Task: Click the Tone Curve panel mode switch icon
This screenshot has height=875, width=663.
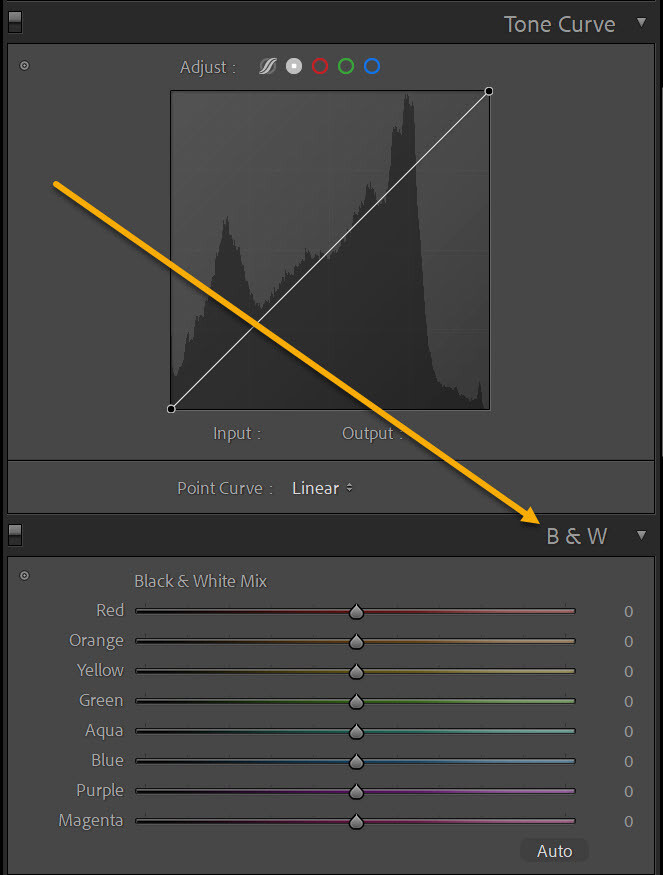Action: (14, 22)
